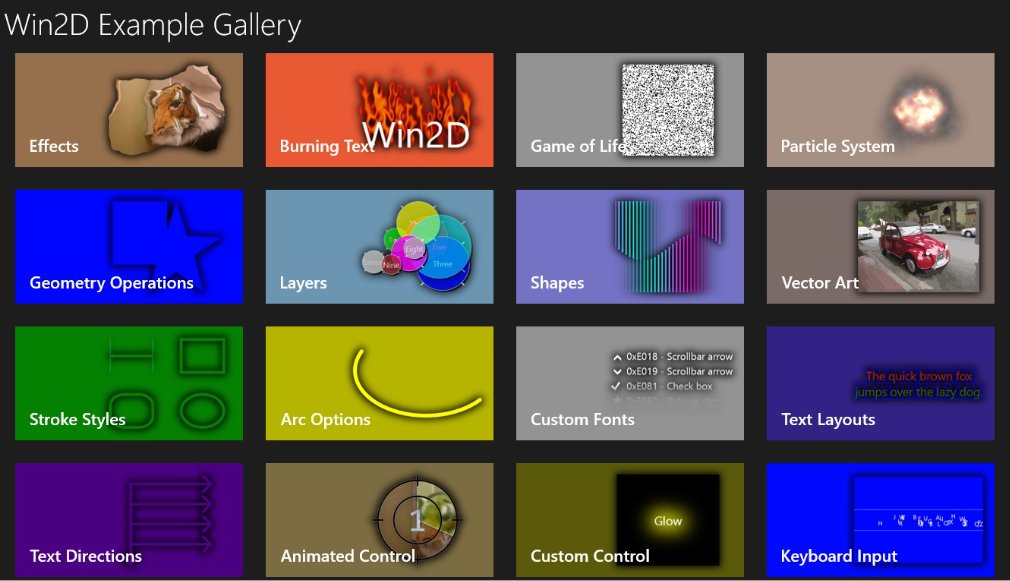Open the Arc Options demo
This screenshot has width=1010, height=581.
[379, 383]
